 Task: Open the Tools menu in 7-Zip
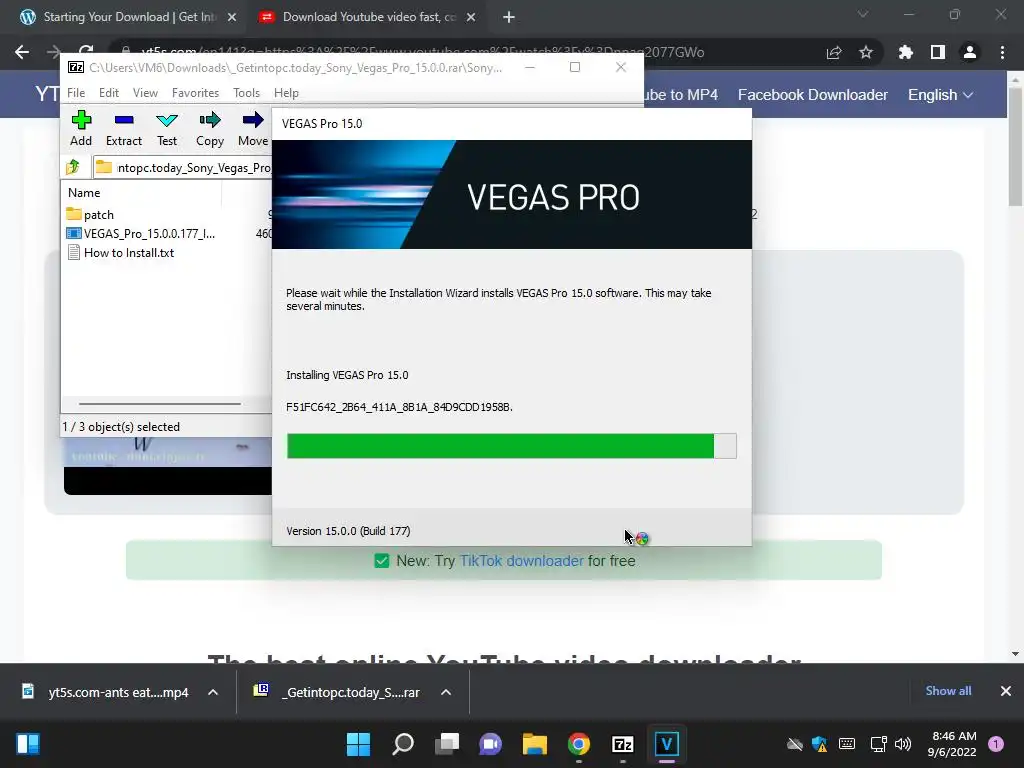(246, 93)
